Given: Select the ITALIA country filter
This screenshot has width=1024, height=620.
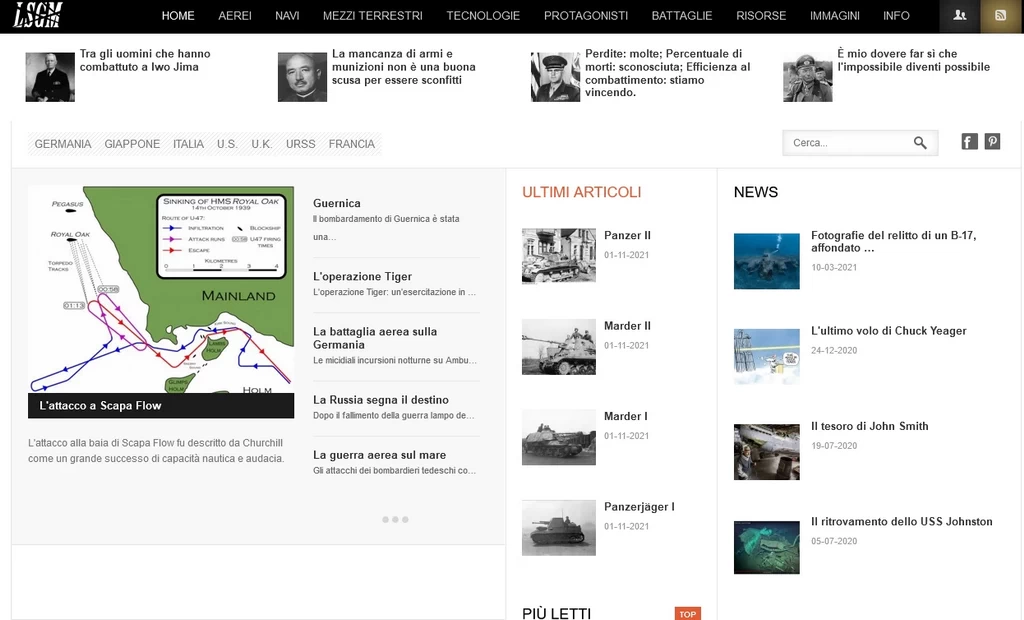Looking at the screenshot, I should (188, 144).
